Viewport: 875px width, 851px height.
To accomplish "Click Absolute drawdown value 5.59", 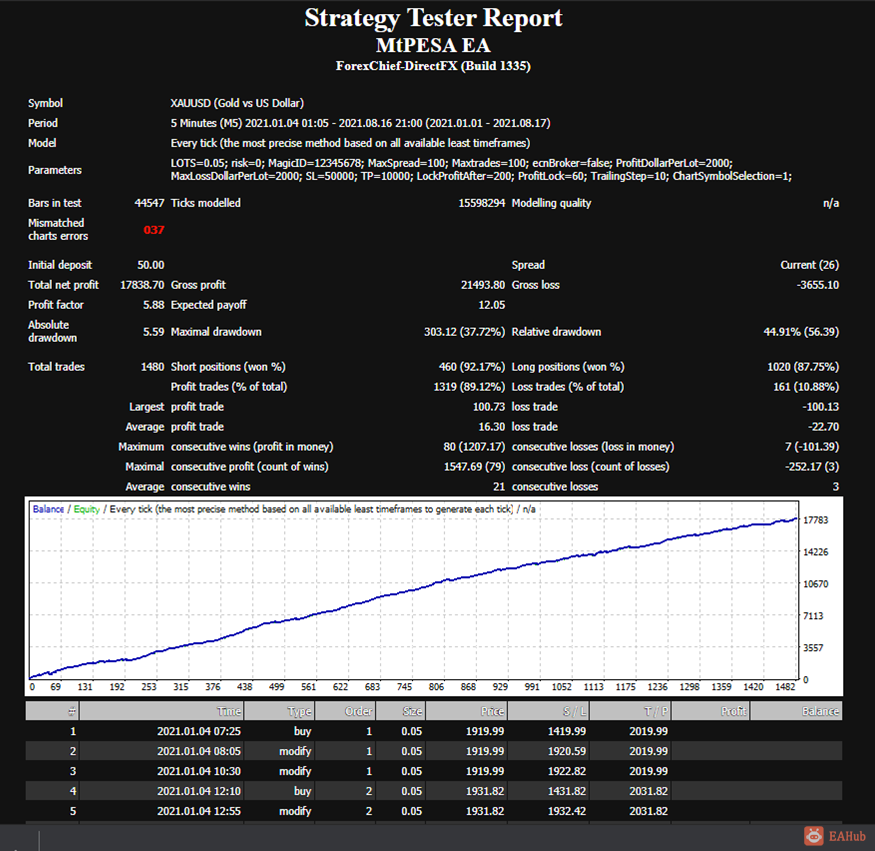I will [x=153, y=332].
